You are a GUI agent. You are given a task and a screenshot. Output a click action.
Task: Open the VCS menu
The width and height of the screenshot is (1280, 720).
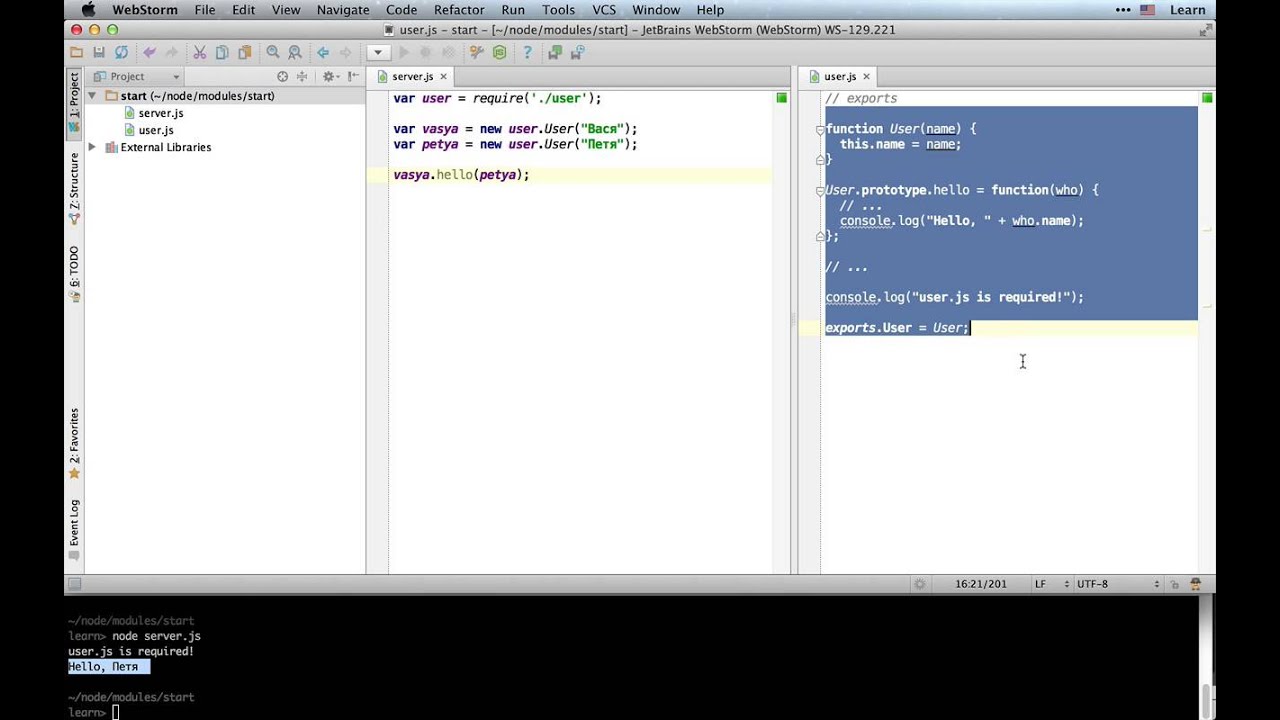click(x=604, y=10)
